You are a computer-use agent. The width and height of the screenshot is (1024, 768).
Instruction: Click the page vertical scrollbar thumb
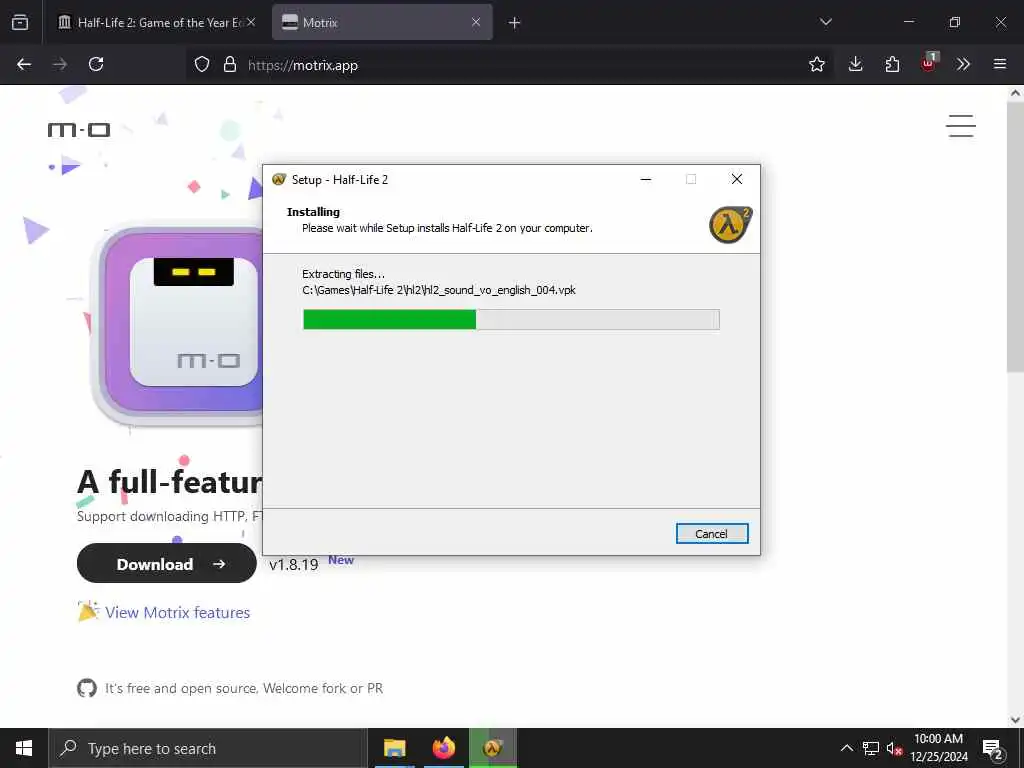point(1015,237)
